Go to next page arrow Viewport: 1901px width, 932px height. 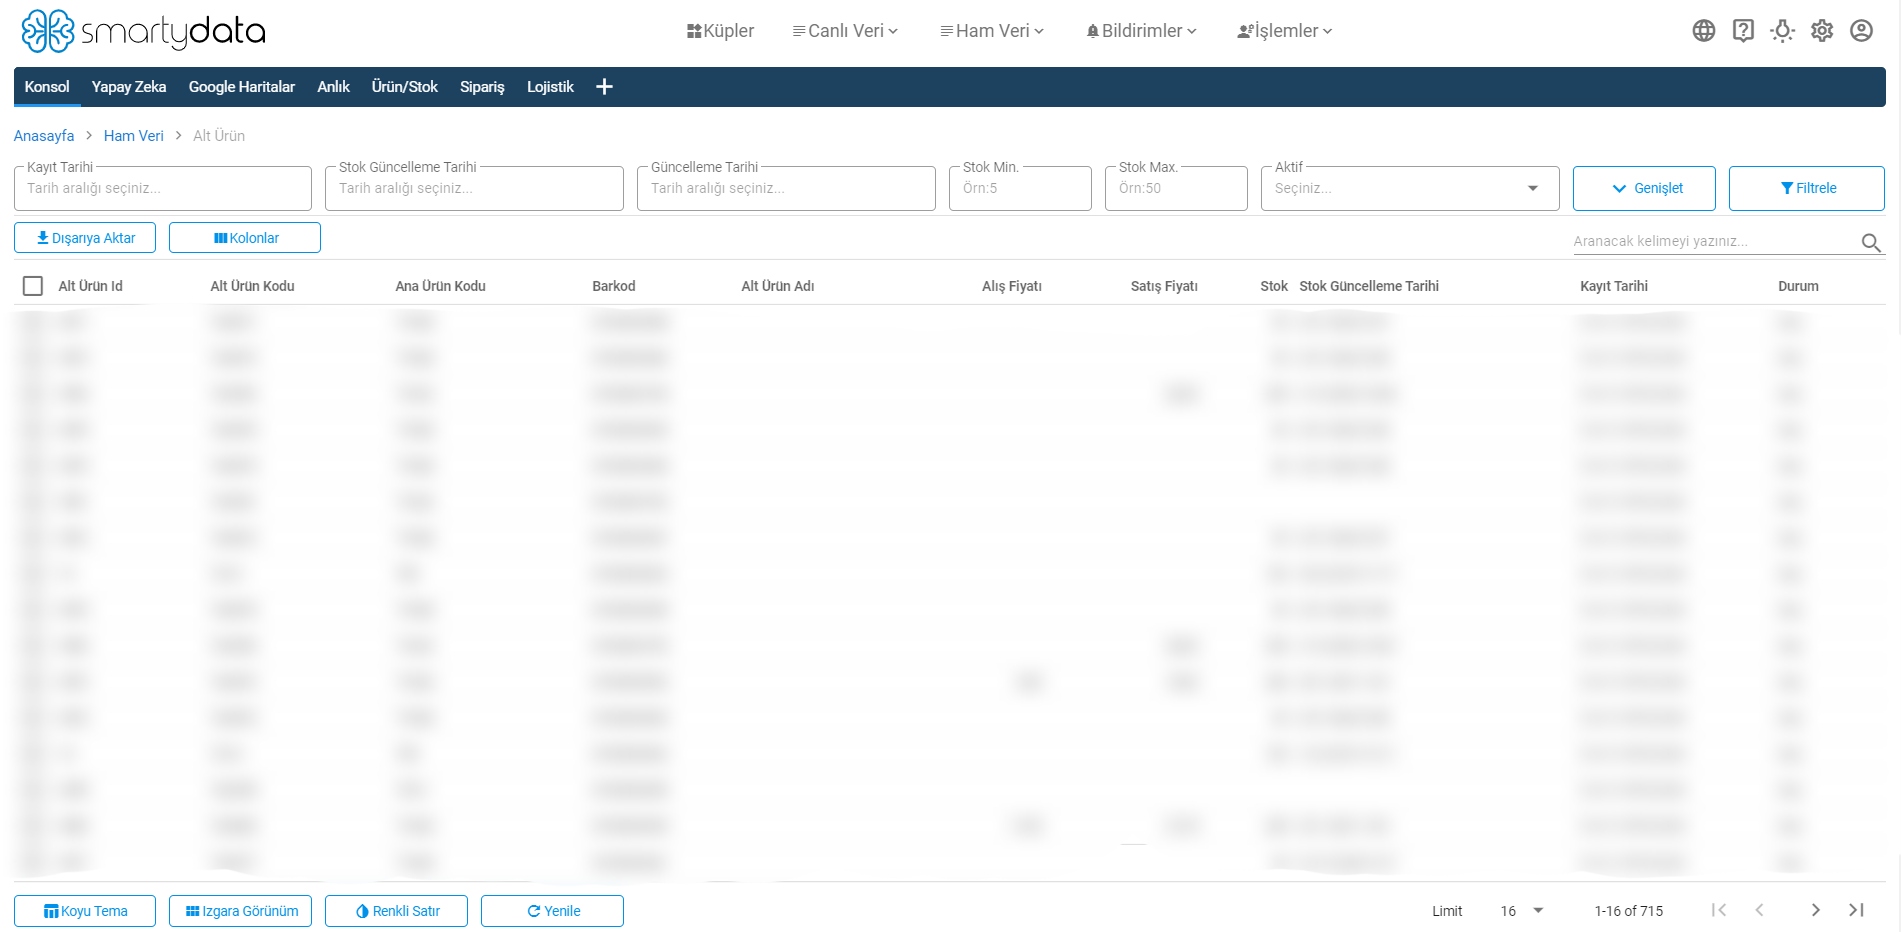pos(1815,910)
